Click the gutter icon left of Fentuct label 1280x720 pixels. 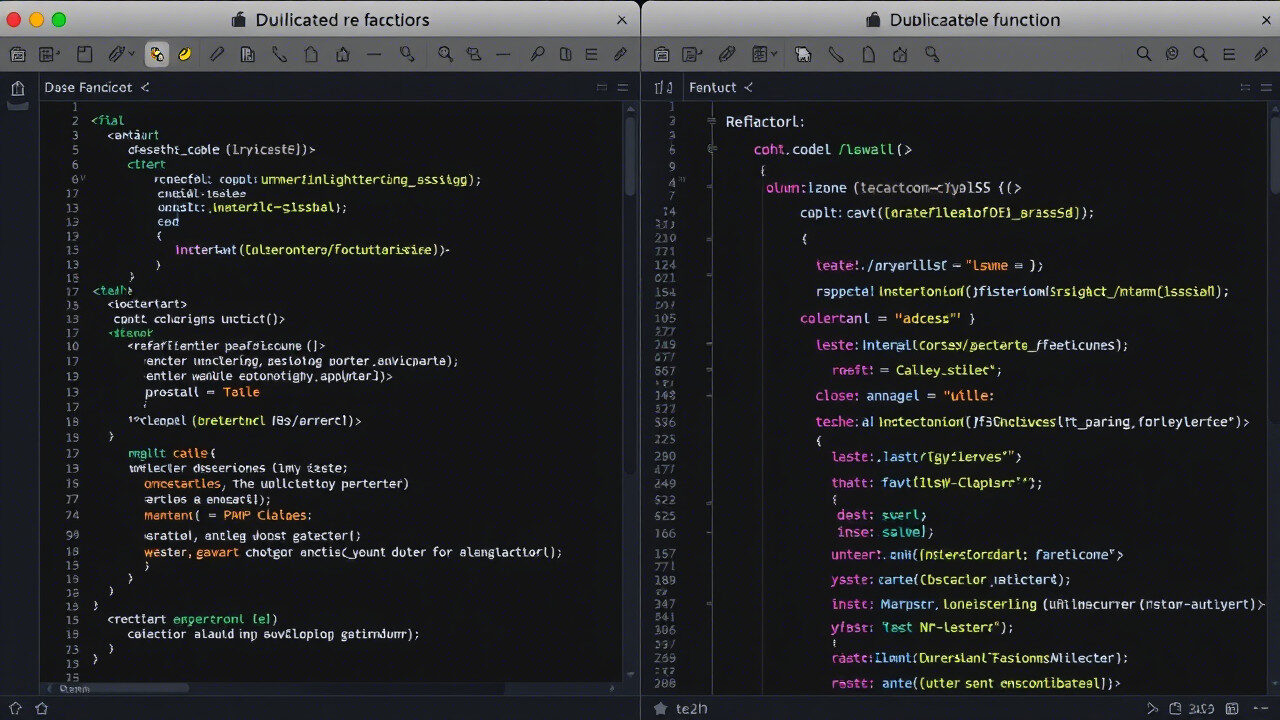[664, 88]
